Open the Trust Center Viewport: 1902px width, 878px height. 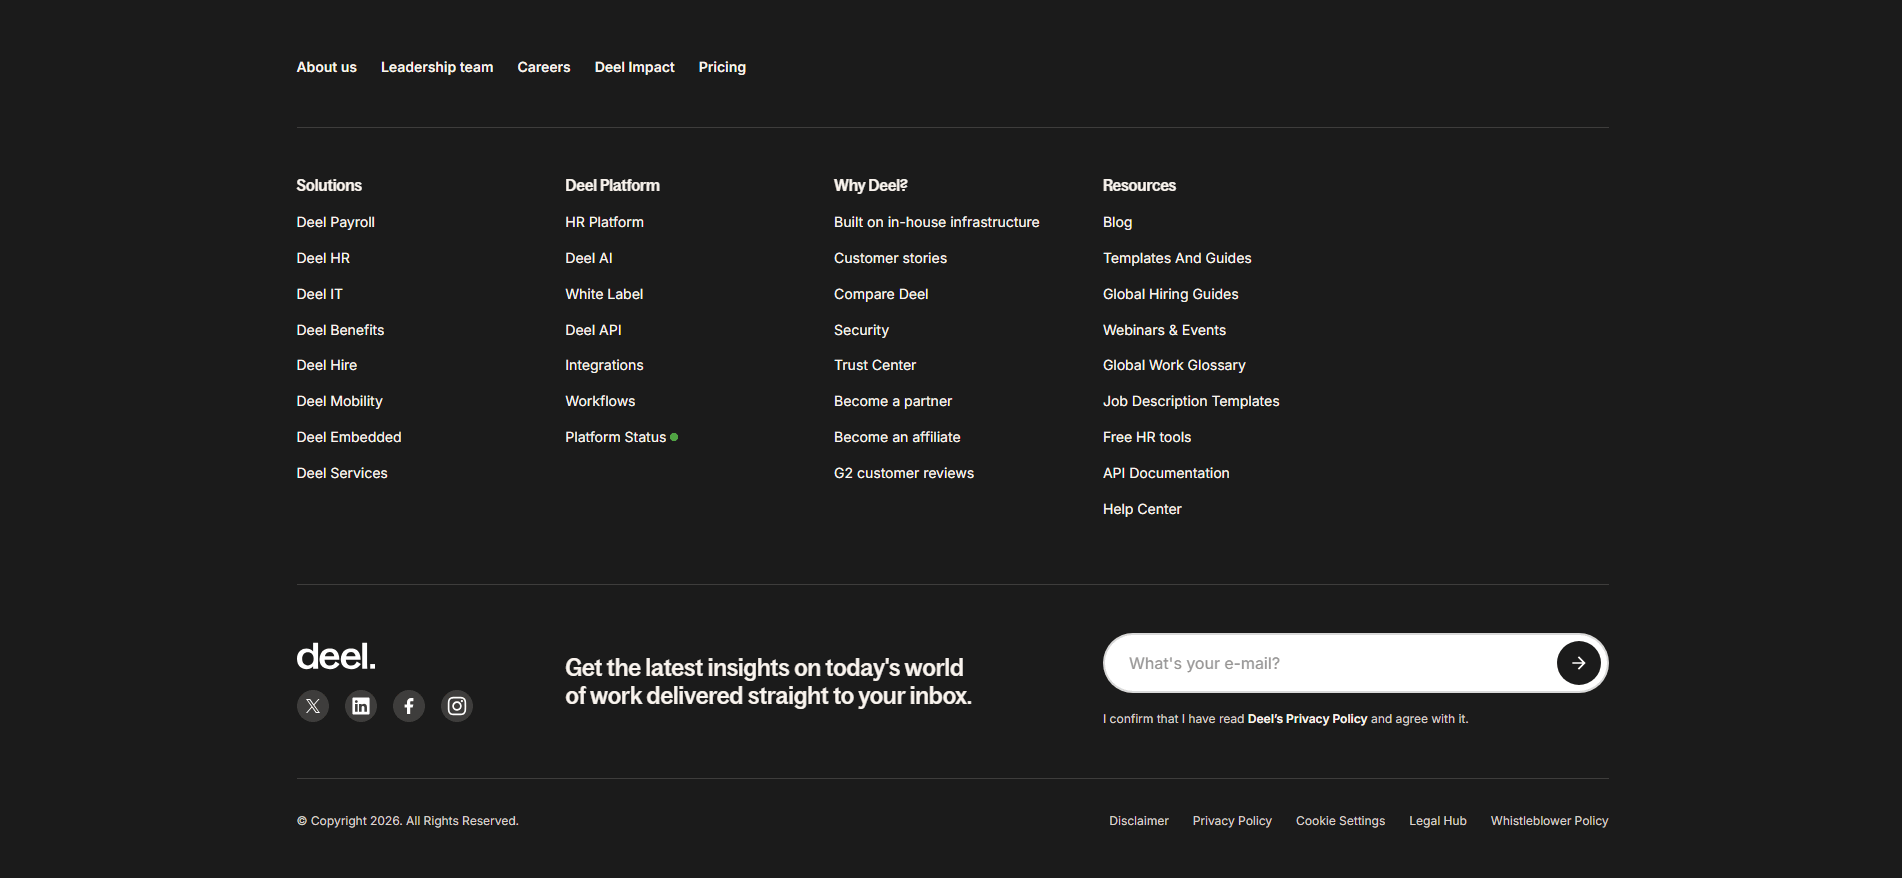click(x=875, y=365)
